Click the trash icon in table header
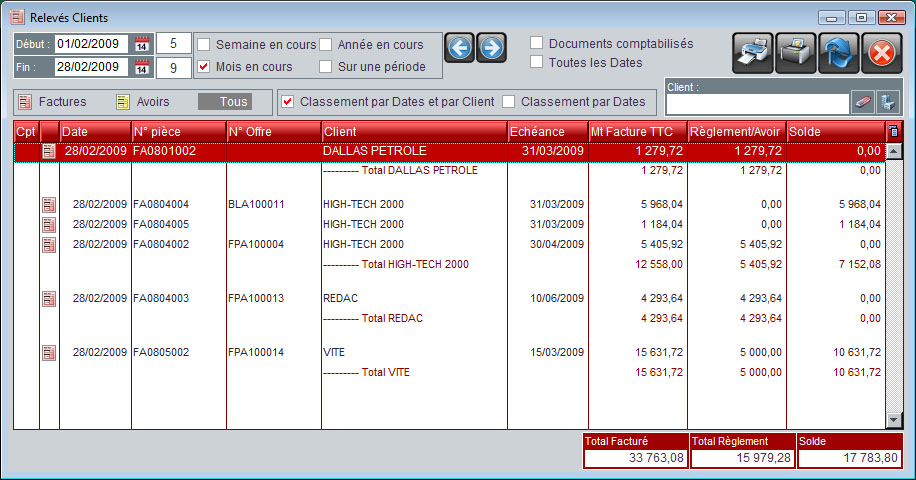This screenshot has height=480, width=916. click(x=893, y=131)
